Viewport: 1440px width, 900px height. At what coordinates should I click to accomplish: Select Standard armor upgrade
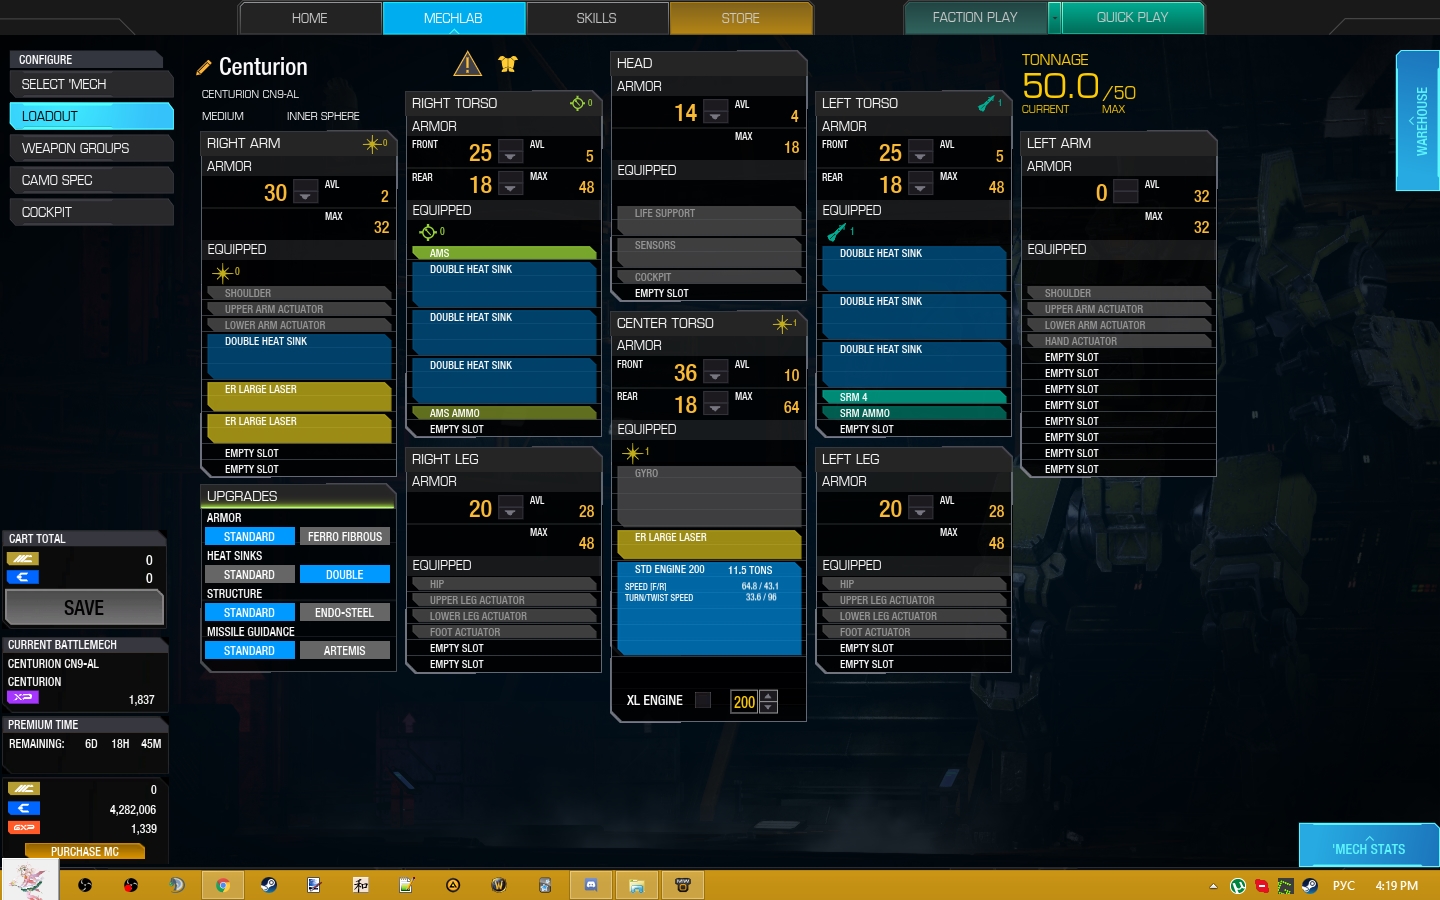click(249, 537)
